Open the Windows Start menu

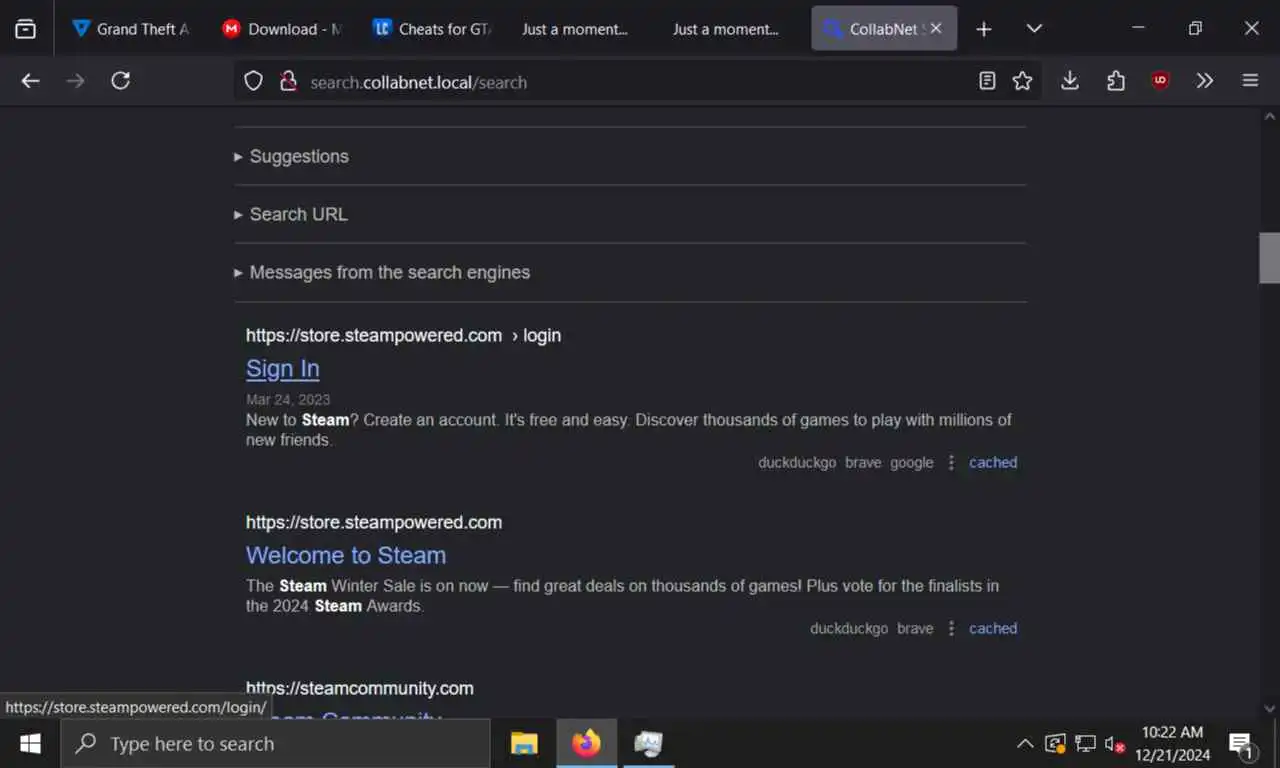click(30, 744)
